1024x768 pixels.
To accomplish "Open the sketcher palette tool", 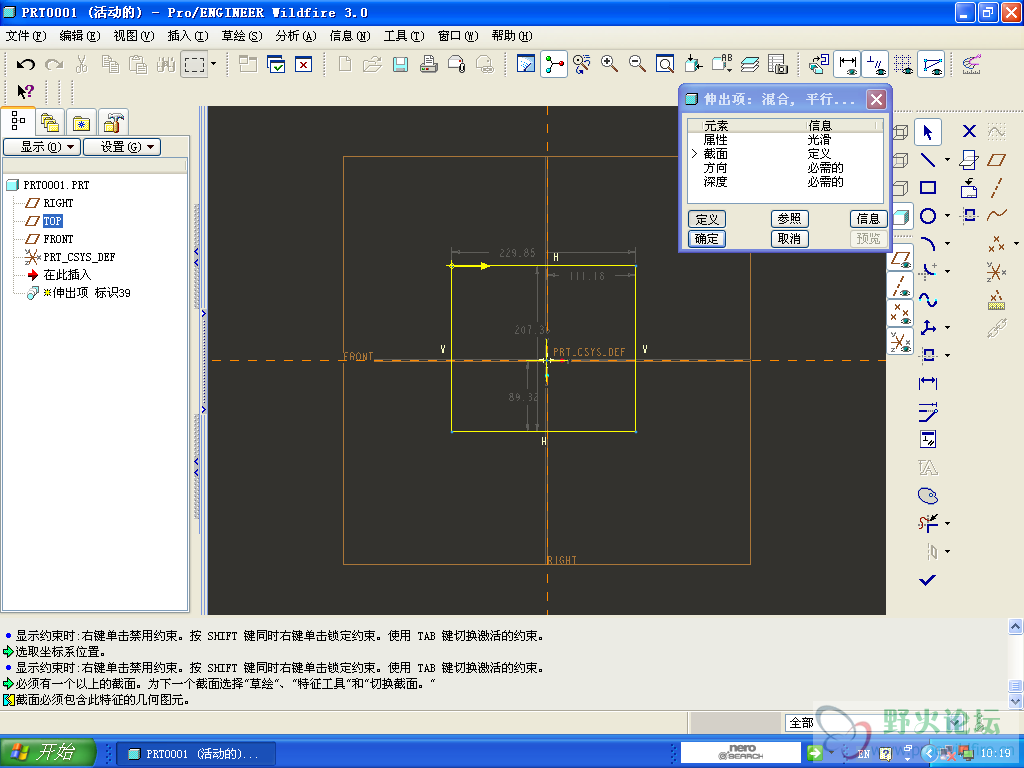I will (928, 496).
